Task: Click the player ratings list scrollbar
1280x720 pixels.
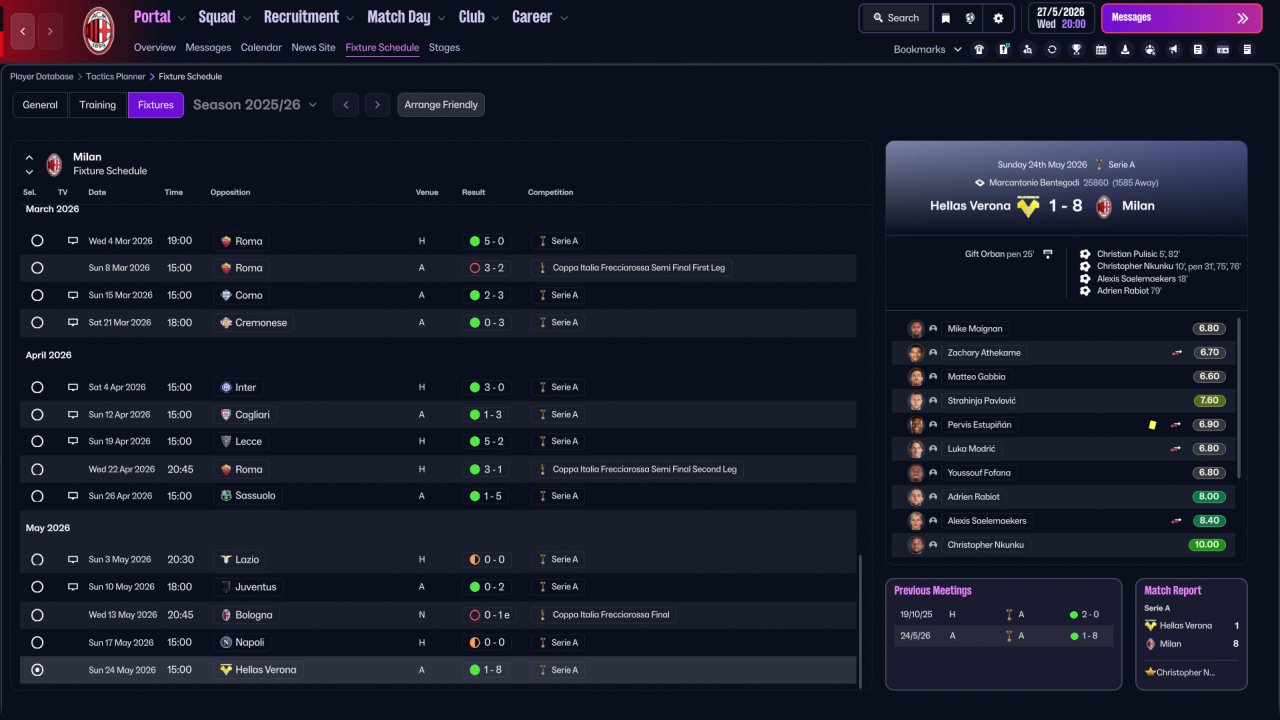Action: (x=1239, y=397)
